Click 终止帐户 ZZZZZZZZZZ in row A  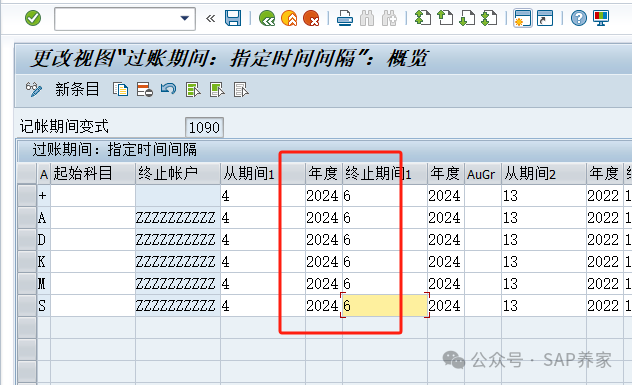[x=178, y=218]
